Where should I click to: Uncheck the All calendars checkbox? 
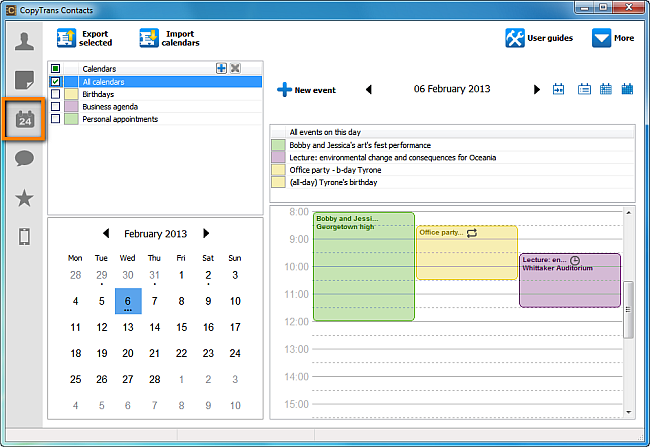56,82
